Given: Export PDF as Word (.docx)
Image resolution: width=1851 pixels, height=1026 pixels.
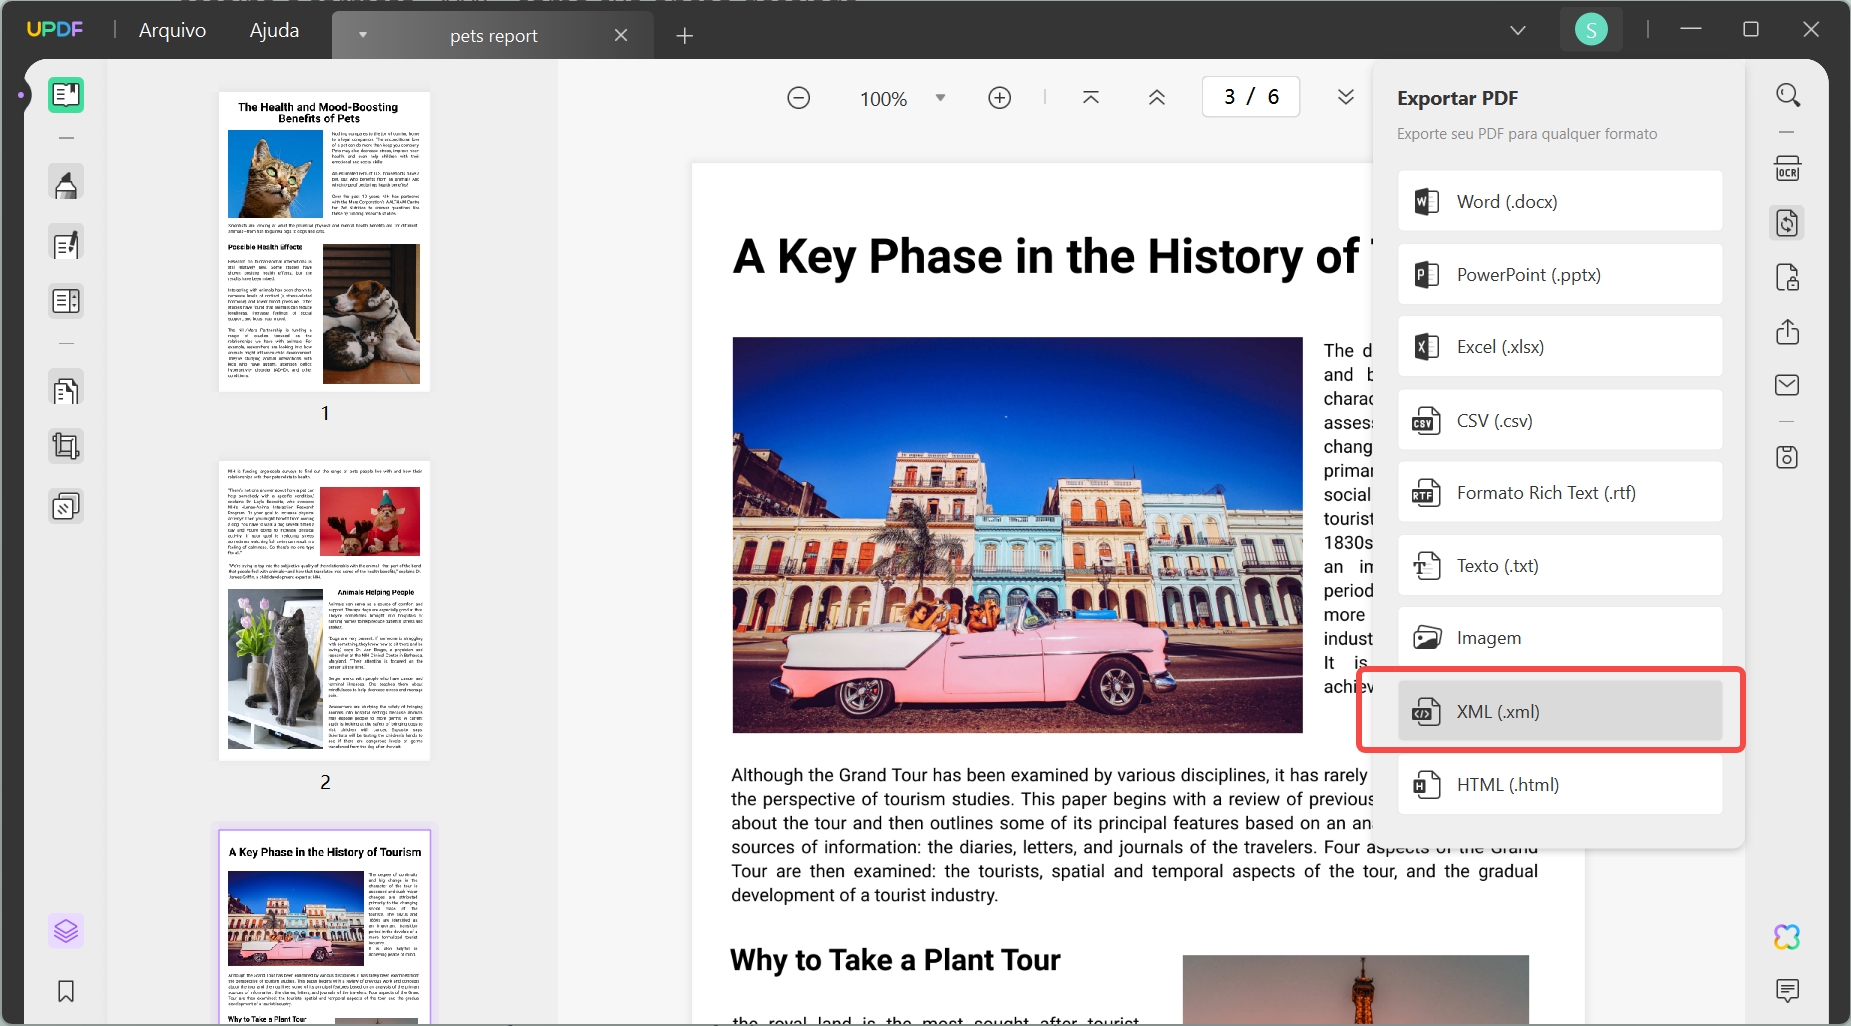Looking at the screenshot, I should pos(1559,202).
